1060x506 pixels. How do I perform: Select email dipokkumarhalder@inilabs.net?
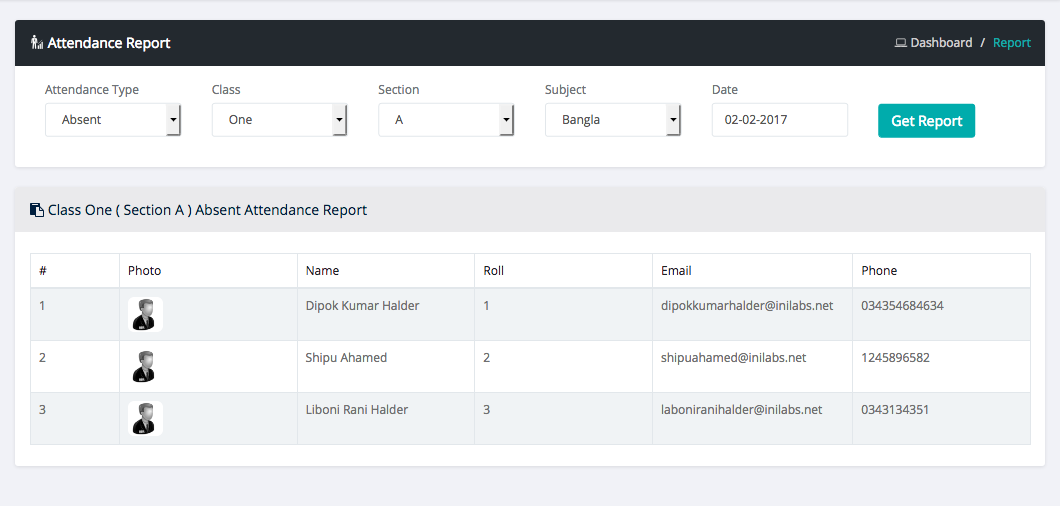pyautogui.click(x=747, y=306)
